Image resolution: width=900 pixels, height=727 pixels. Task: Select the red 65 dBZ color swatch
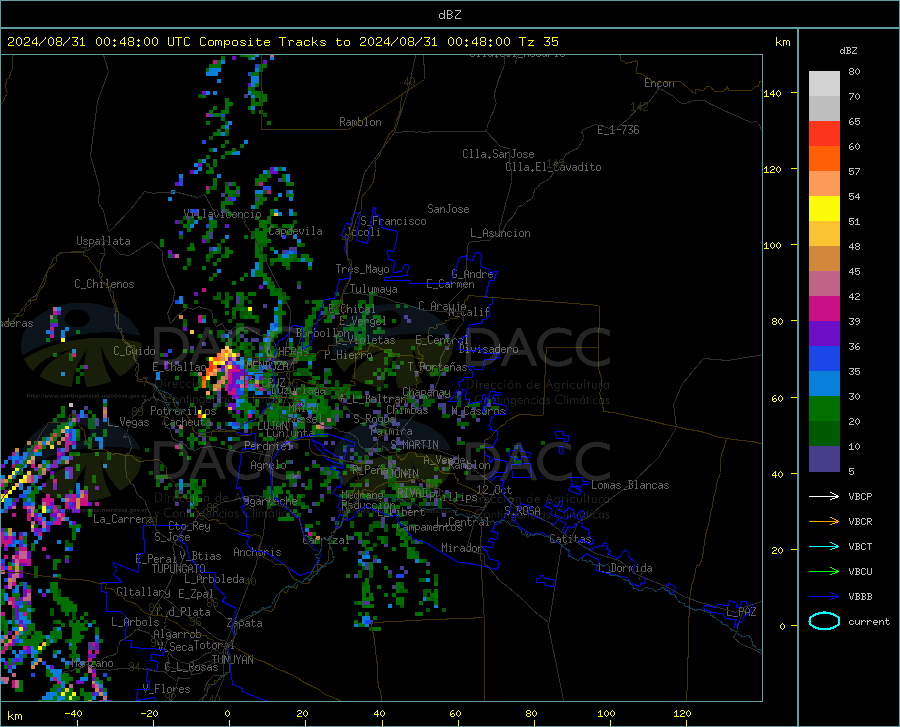click(824, 134)
